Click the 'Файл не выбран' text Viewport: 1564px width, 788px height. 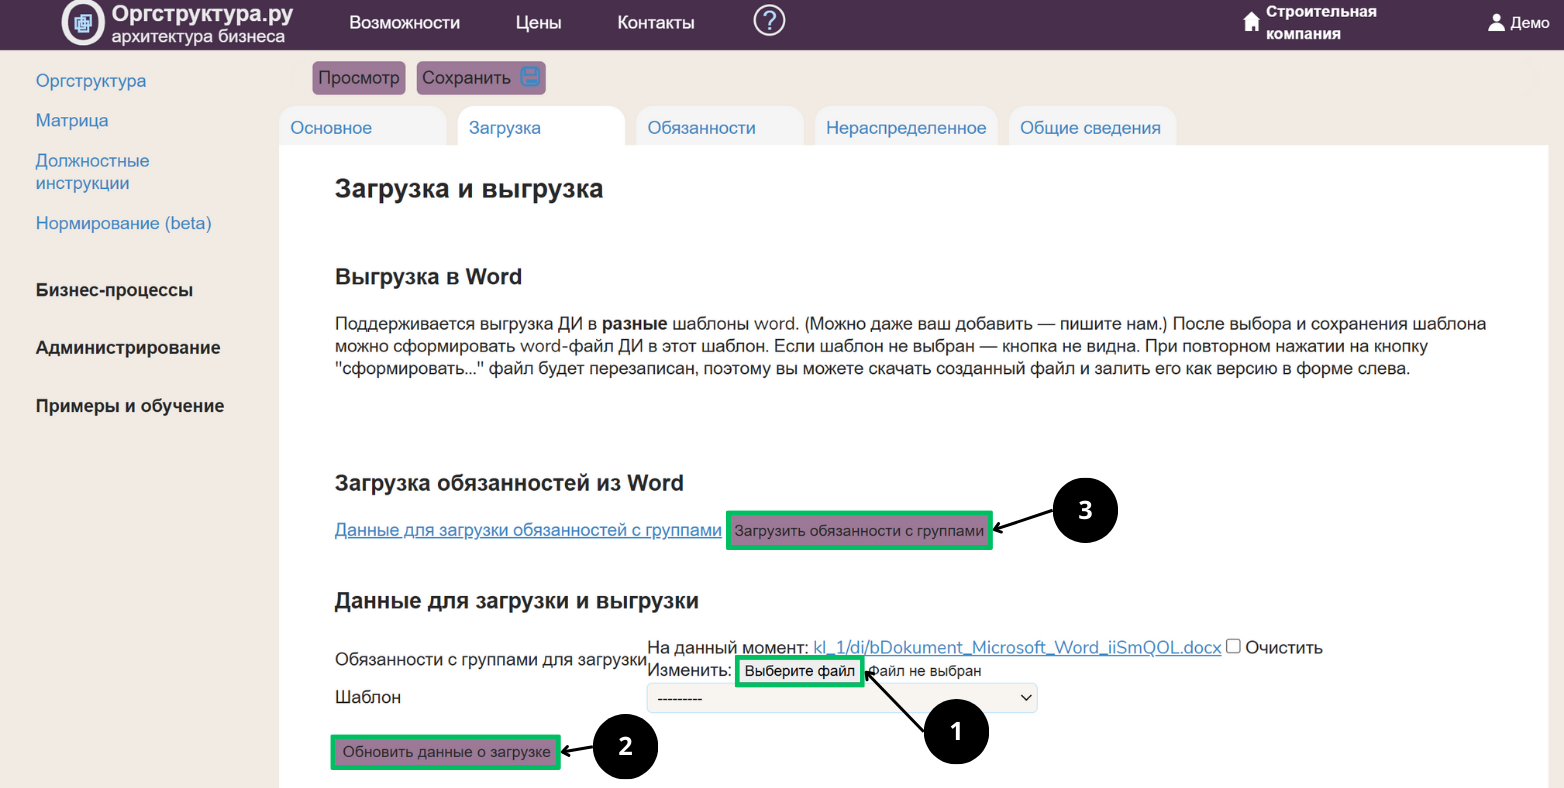point(924,671)
